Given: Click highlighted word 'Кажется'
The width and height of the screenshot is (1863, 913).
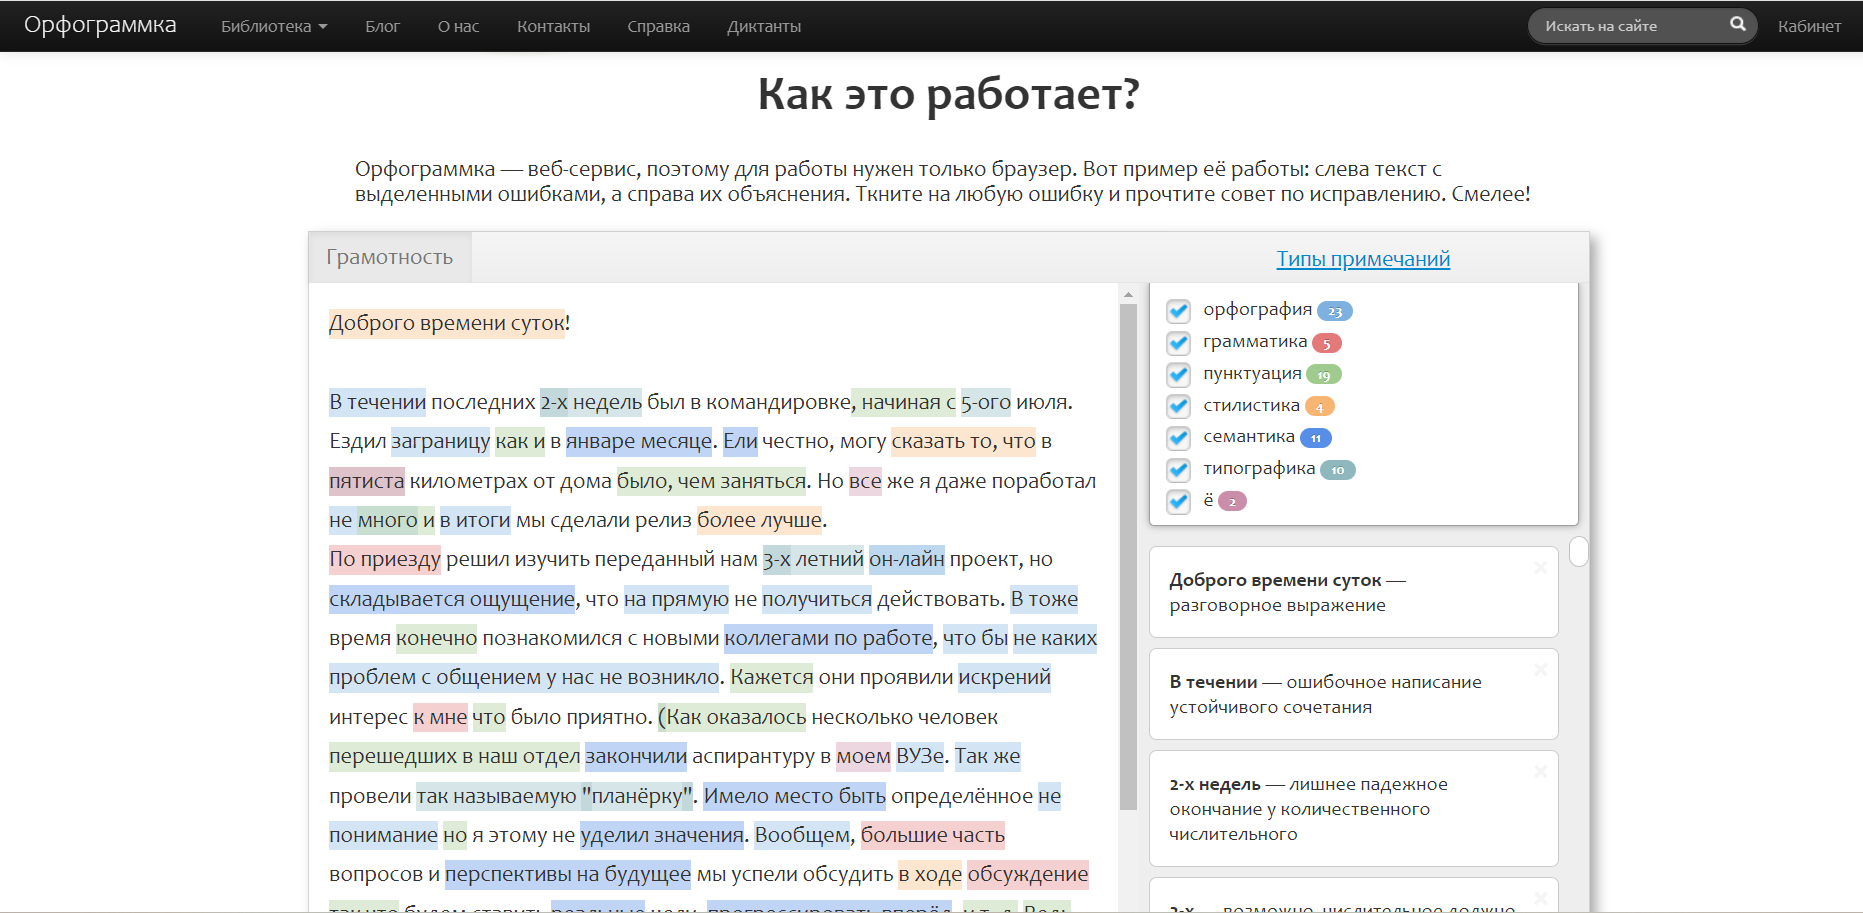Looking at the screenshot, I should pos(771,677).
